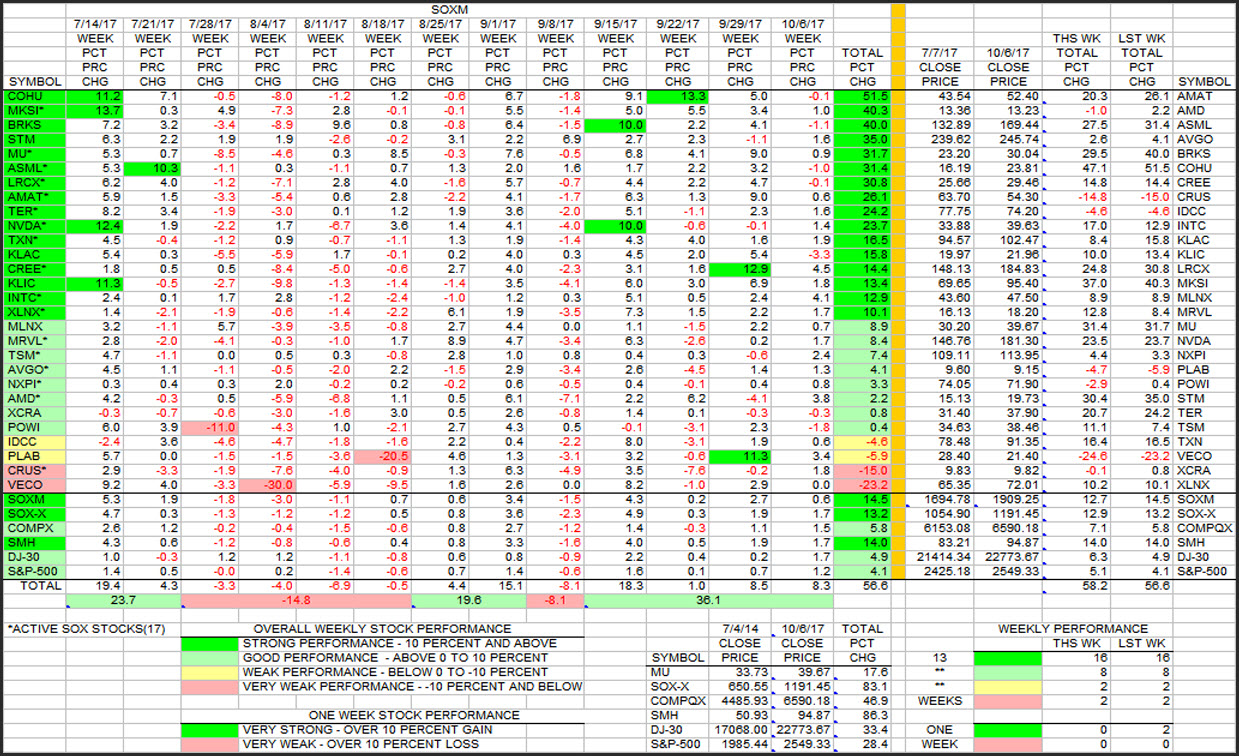Screen dimensions: 1239x756
Task: Click the "36.1" period subtotal cell
Action: click(x=709, y=602)
